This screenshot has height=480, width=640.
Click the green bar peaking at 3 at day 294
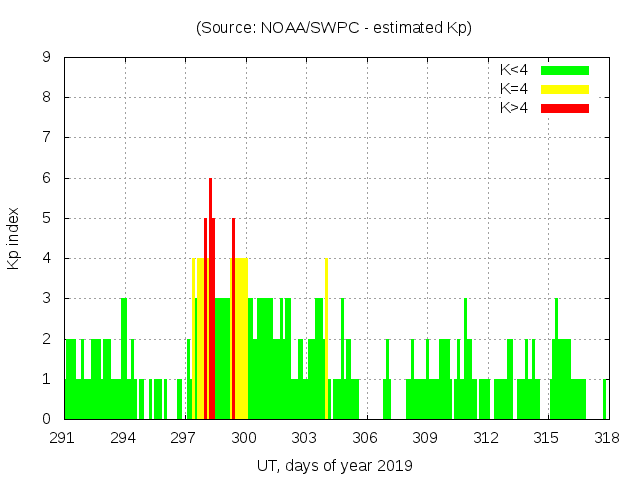pyautogui.click(x=124, y=360)
